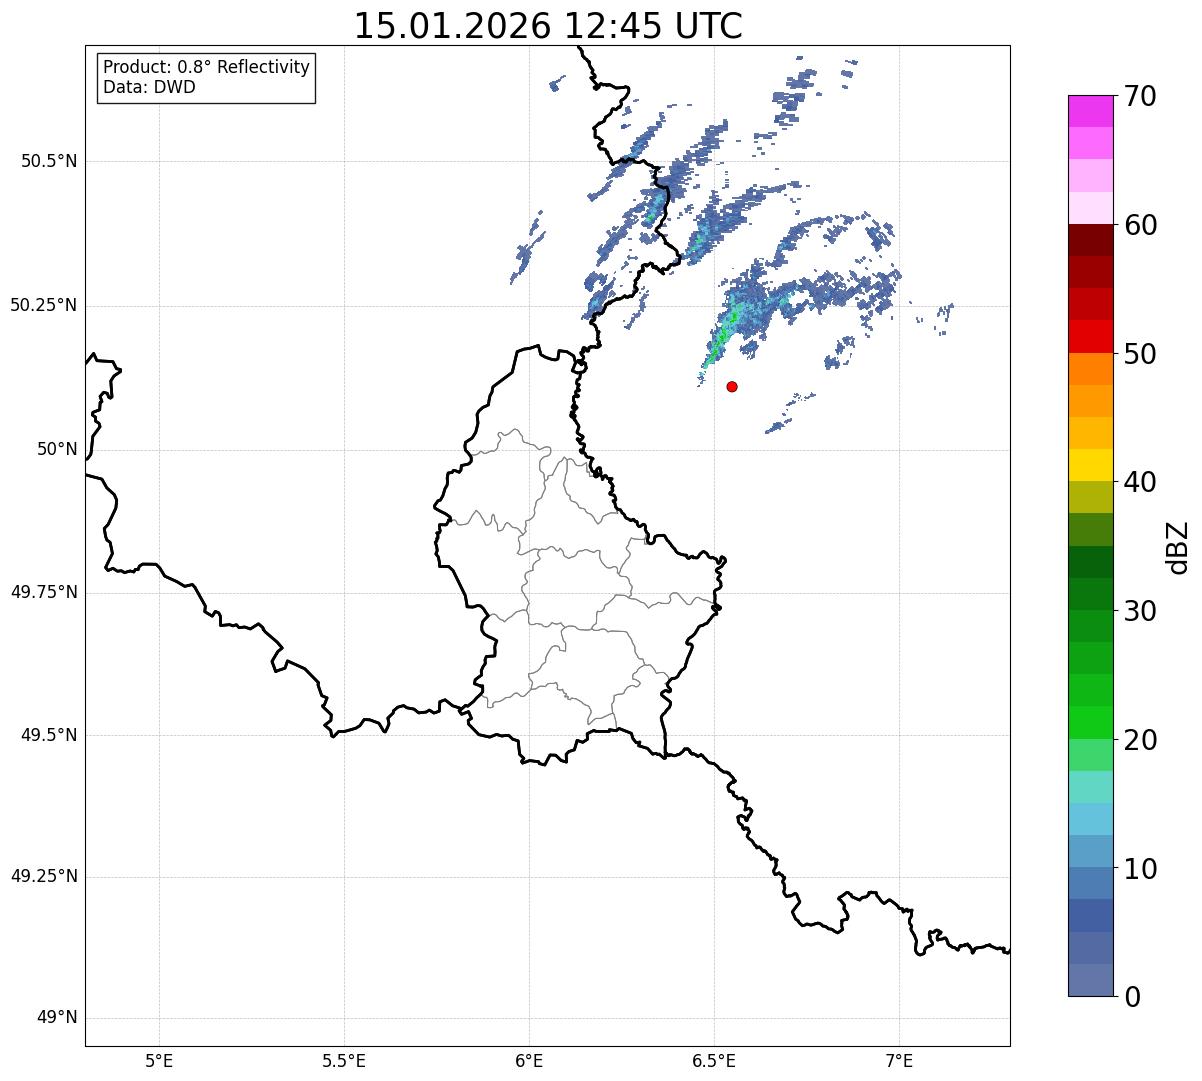1202x1081 pixels.
Task: Click the latitude label 50°N
Action: (x=57, y=449)
